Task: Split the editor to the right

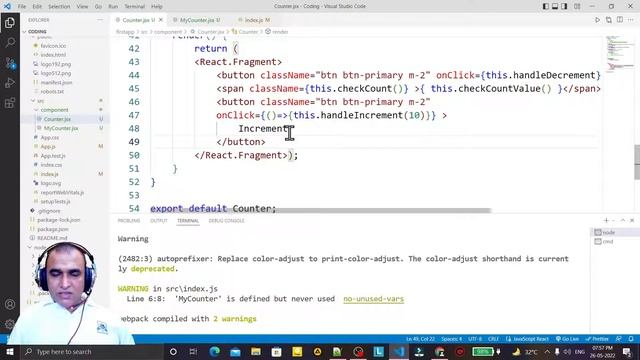Action: tap(620, 20)
